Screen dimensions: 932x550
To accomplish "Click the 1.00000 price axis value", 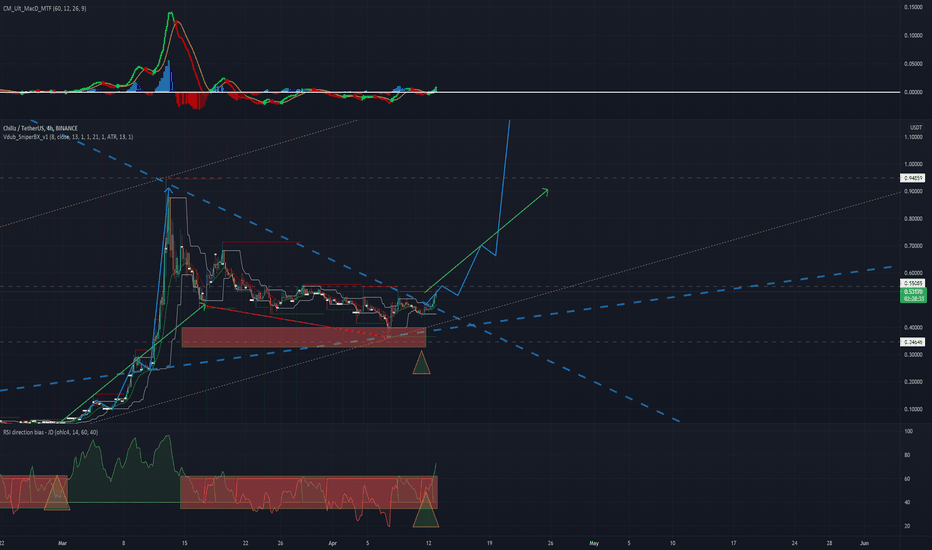I will pos(913,164).
